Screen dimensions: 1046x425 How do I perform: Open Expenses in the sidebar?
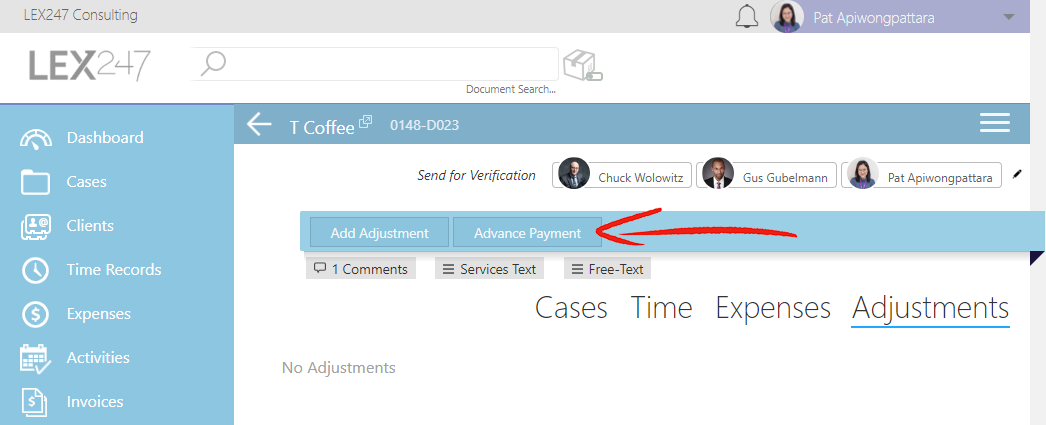pos(99,314)
